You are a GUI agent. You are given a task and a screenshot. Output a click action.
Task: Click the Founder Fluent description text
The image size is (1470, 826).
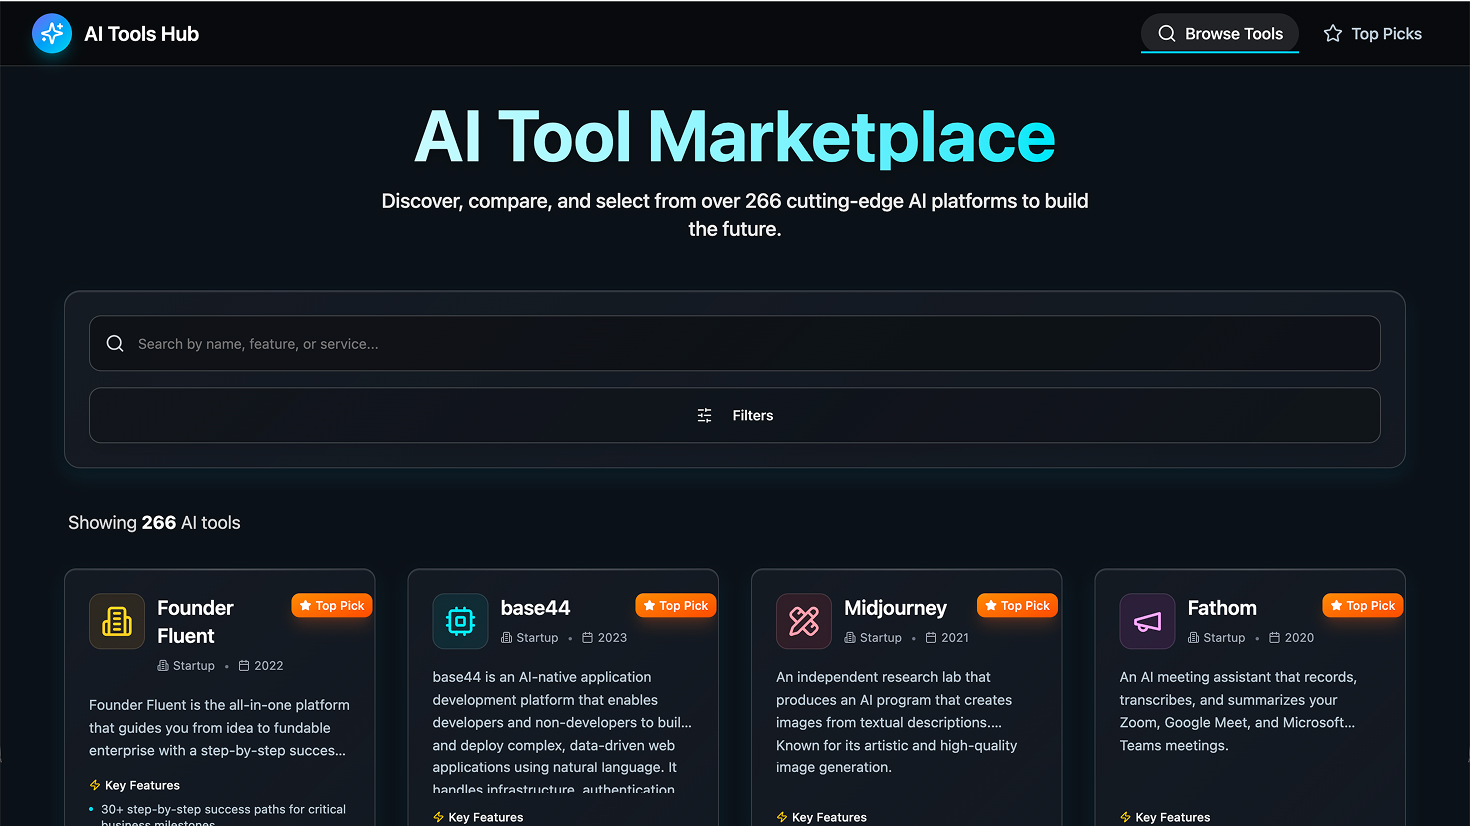(219, 728)
